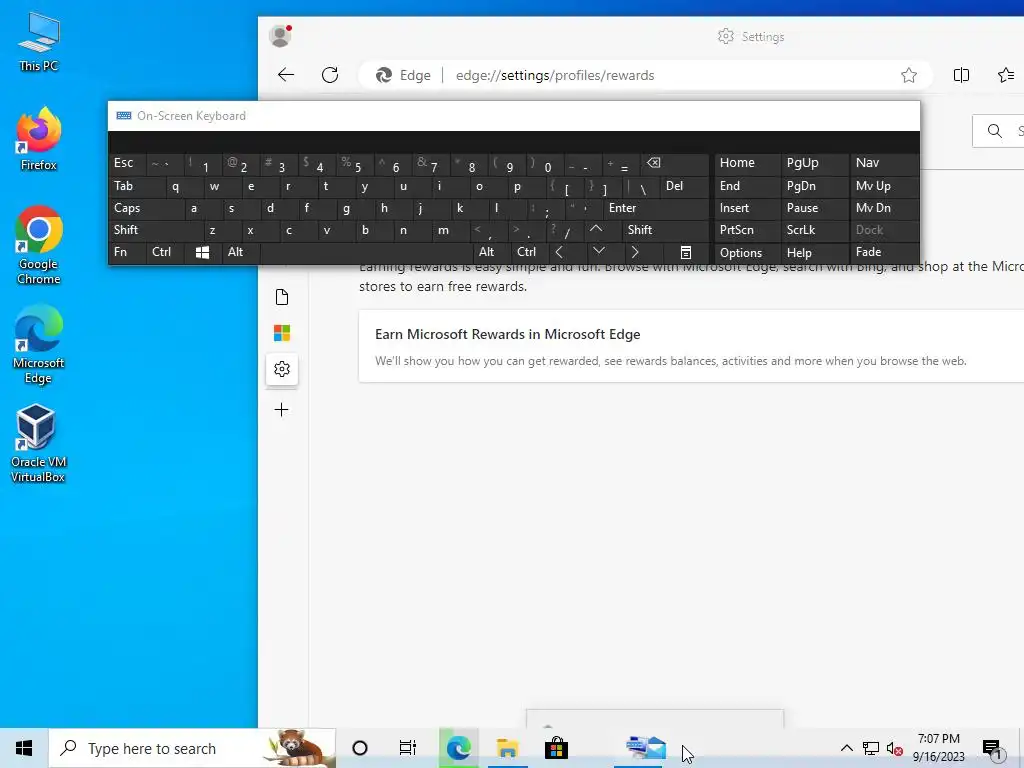Toggle the right Alt key on keyboard

(491, 252)
